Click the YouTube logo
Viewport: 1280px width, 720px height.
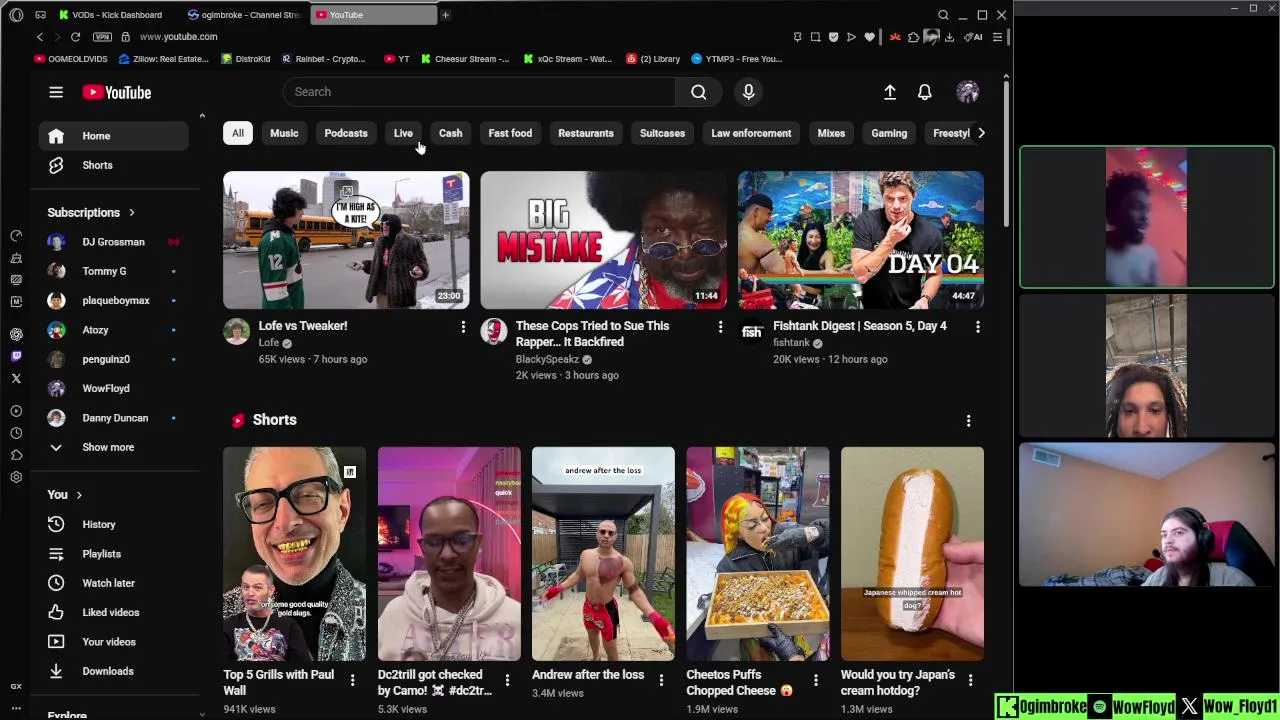[x=117, y=92]
